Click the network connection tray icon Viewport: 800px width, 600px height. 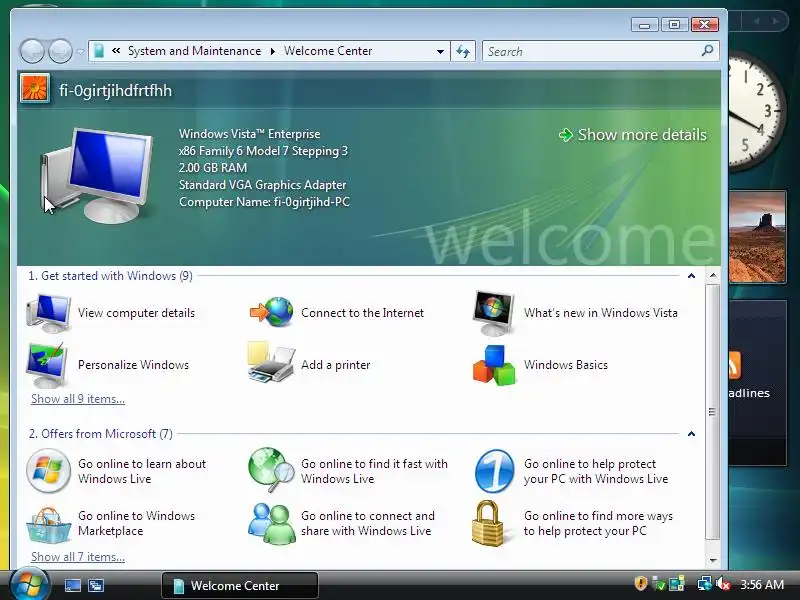tap(705, 584)
